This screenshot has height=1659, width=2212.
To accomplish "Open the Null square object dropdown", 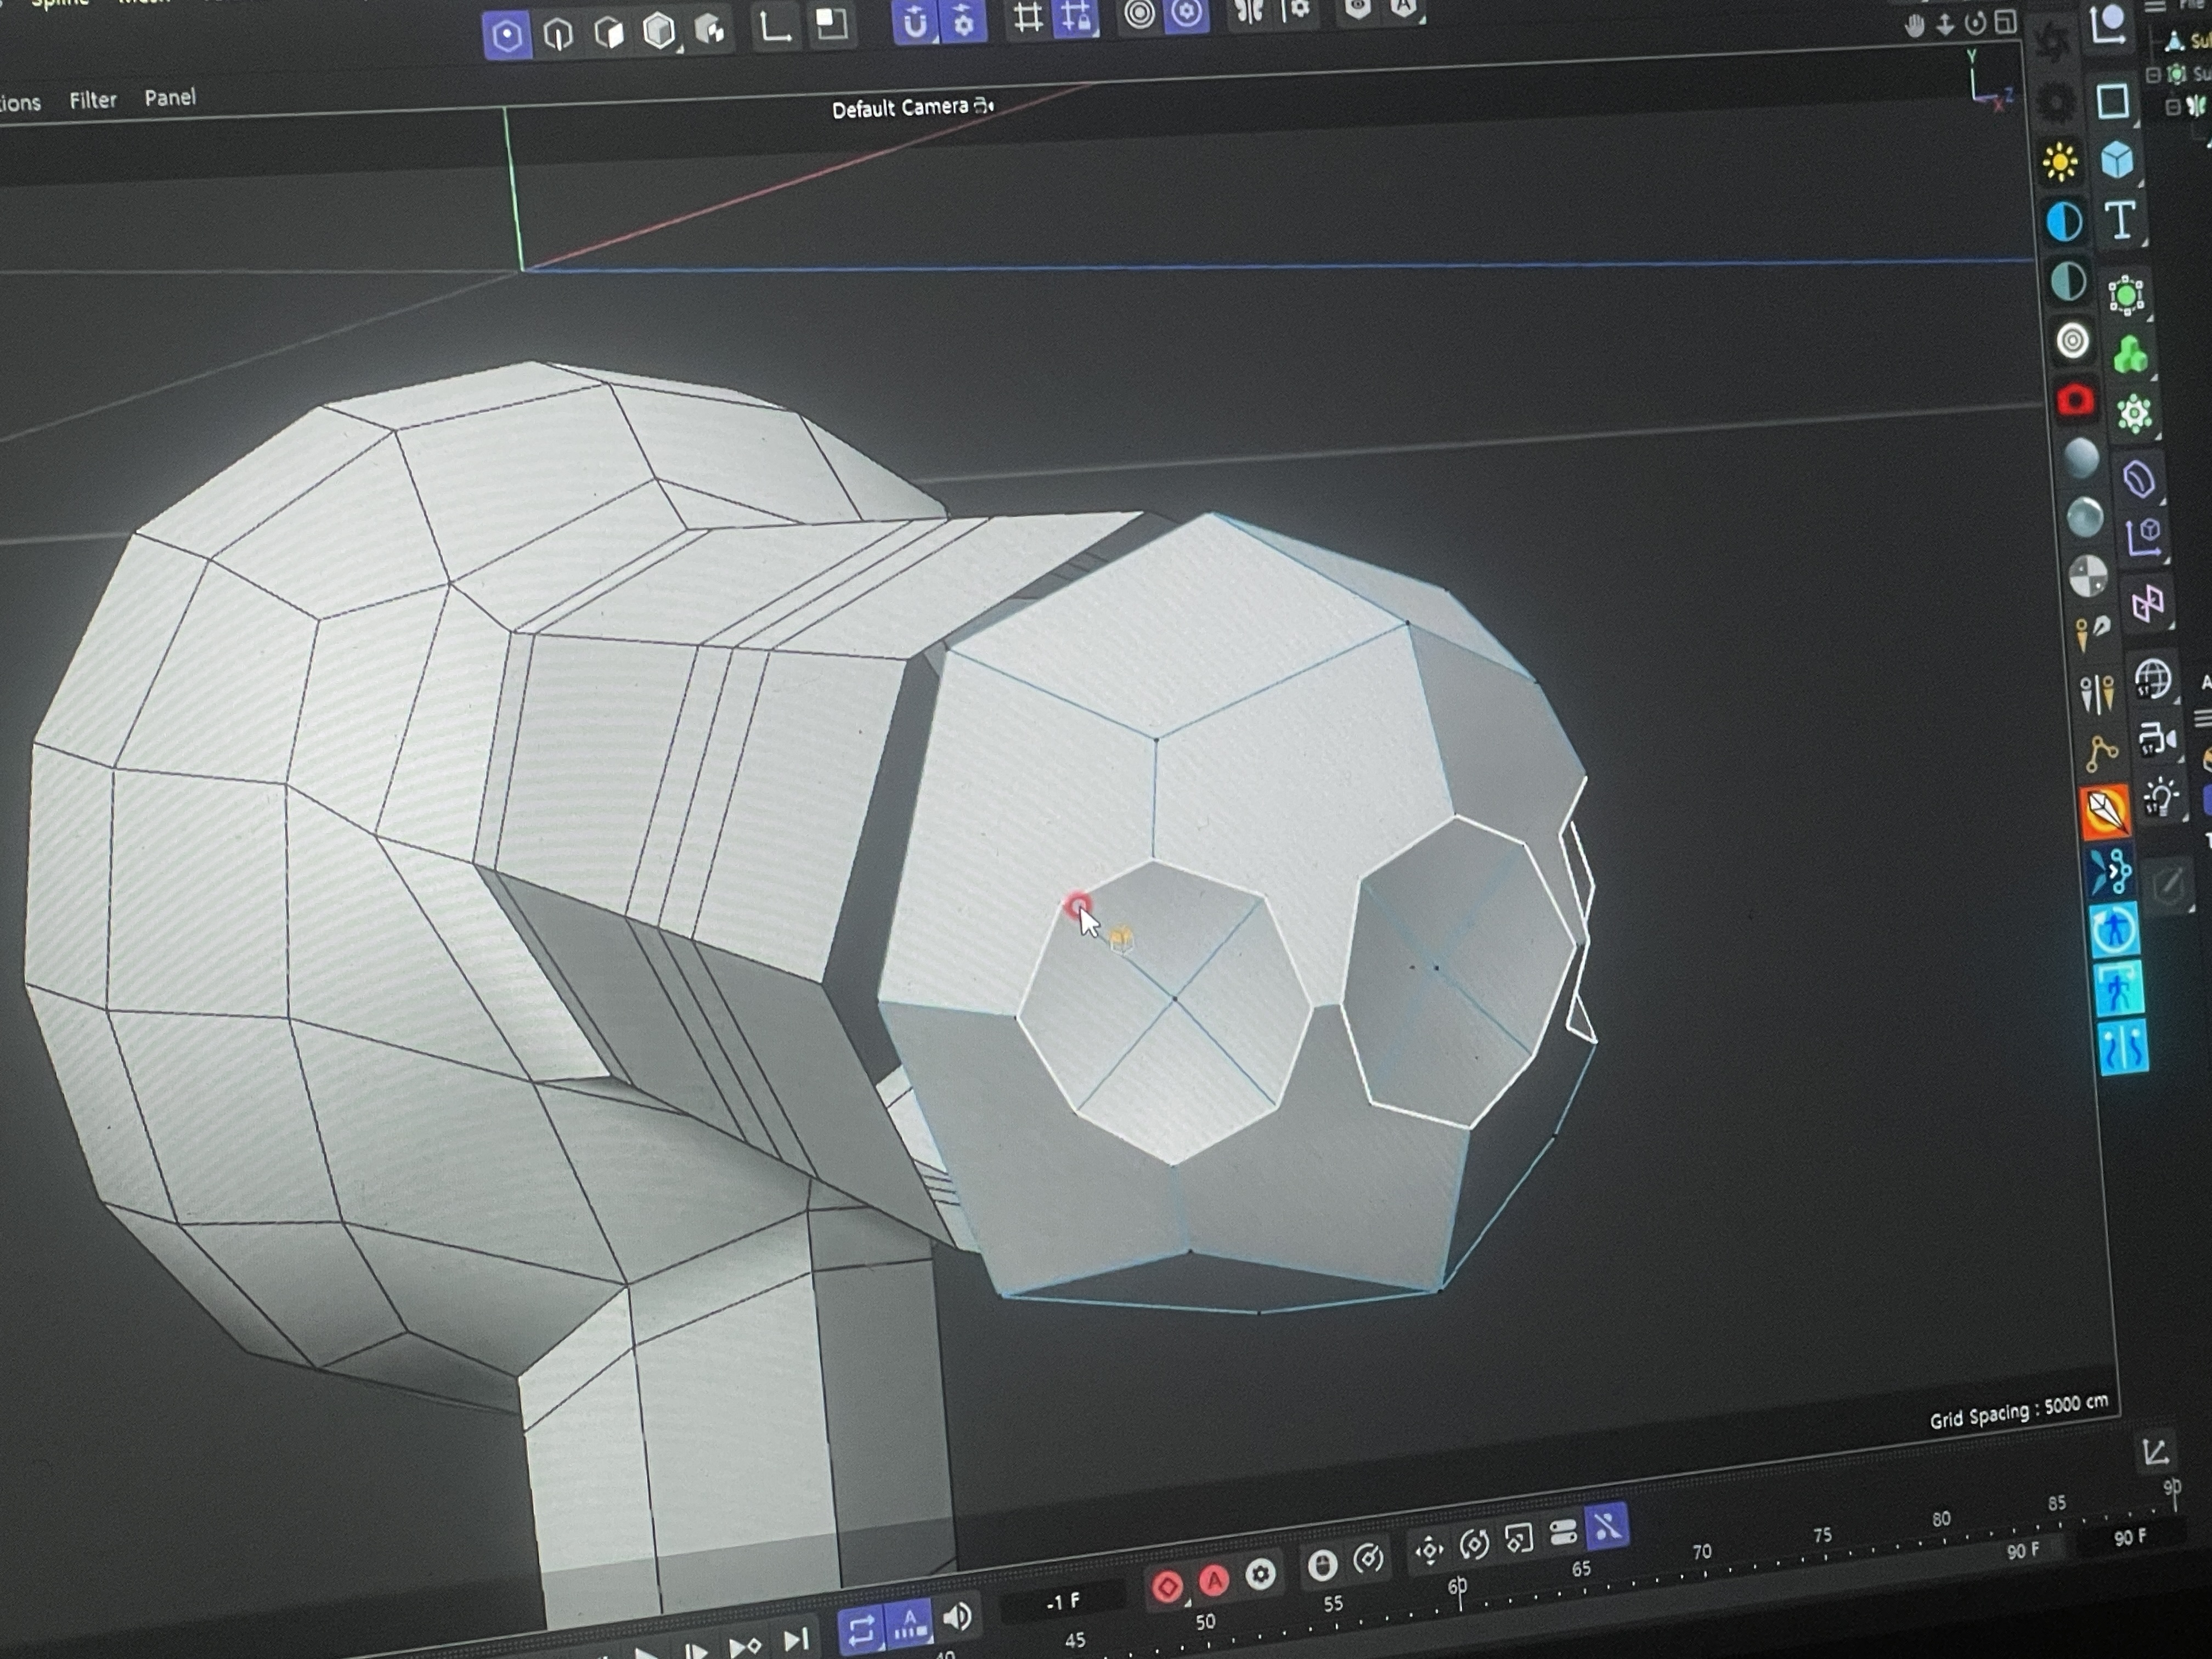I will [2113, 101].
